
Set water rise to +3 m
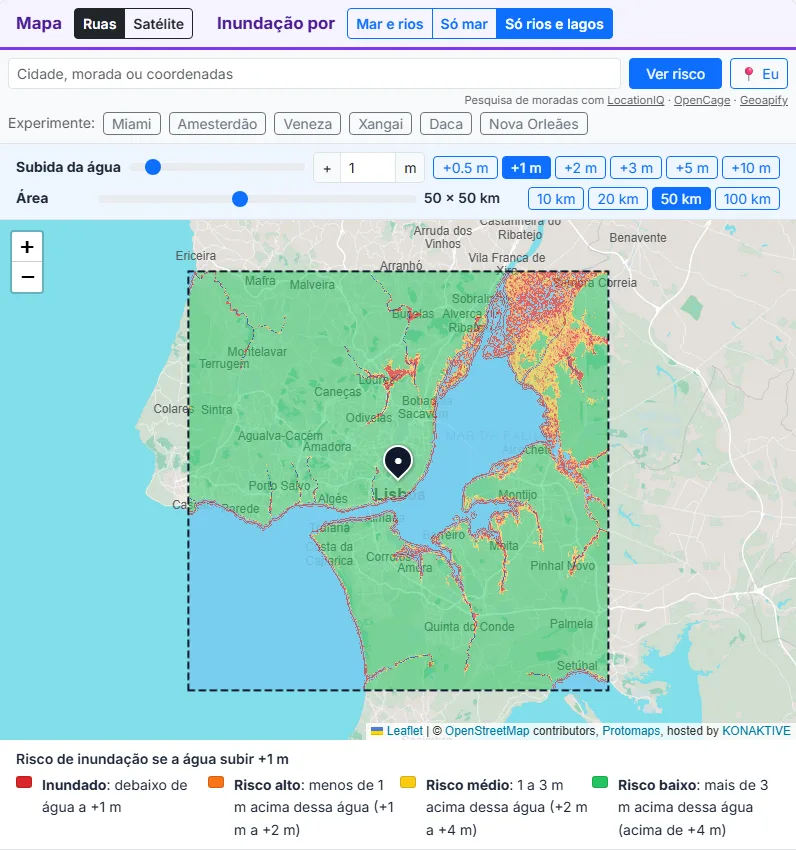pyautogui.click(x=636, y=168)
